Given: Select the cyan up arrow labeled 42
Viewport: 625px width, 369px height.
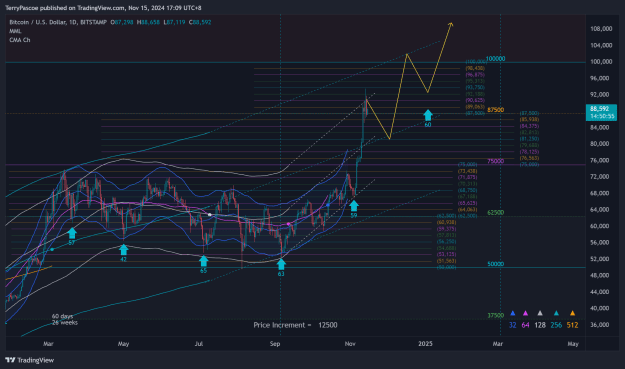Looking at the screenshot, I should click(x=124, y=249).
